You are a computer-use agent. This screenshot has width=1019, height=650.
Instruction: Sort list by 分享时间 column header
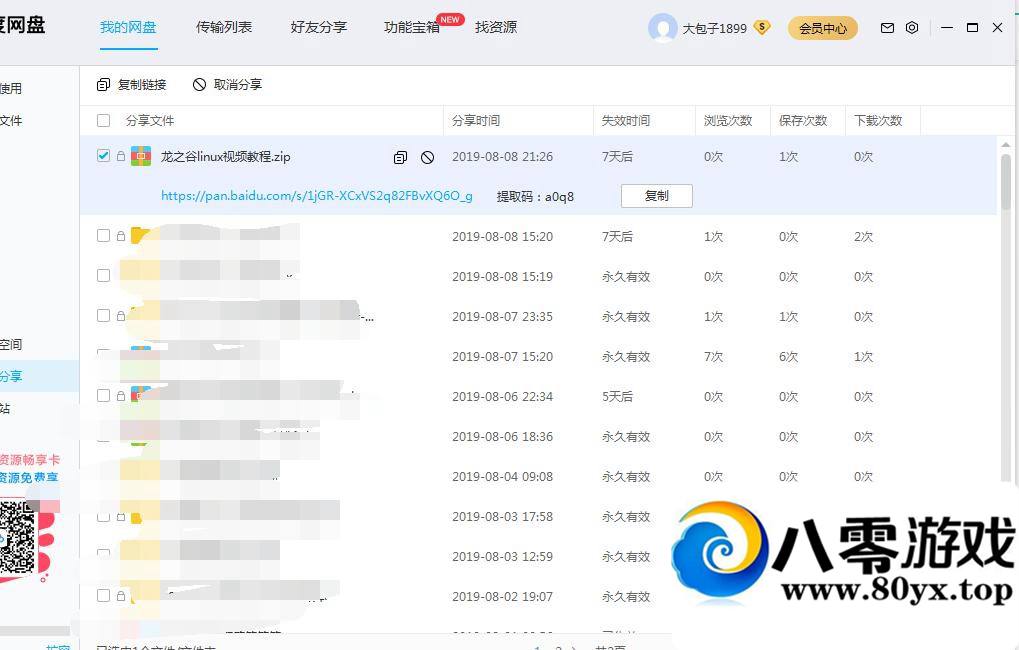(476, 121)
